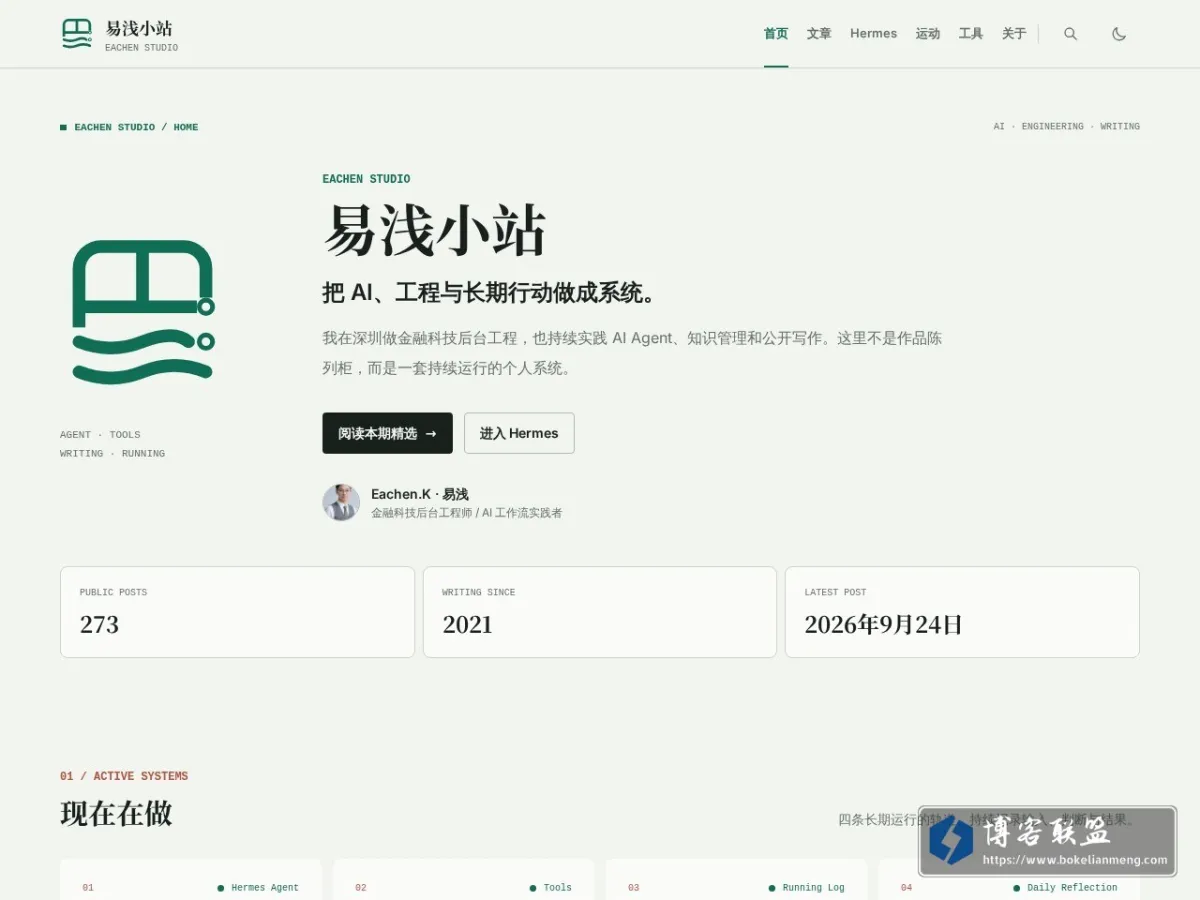The height and width of the screenshot is (900, 1200).
Task: Open the 03 Running Log card
Action: click(x=737, y=880)
